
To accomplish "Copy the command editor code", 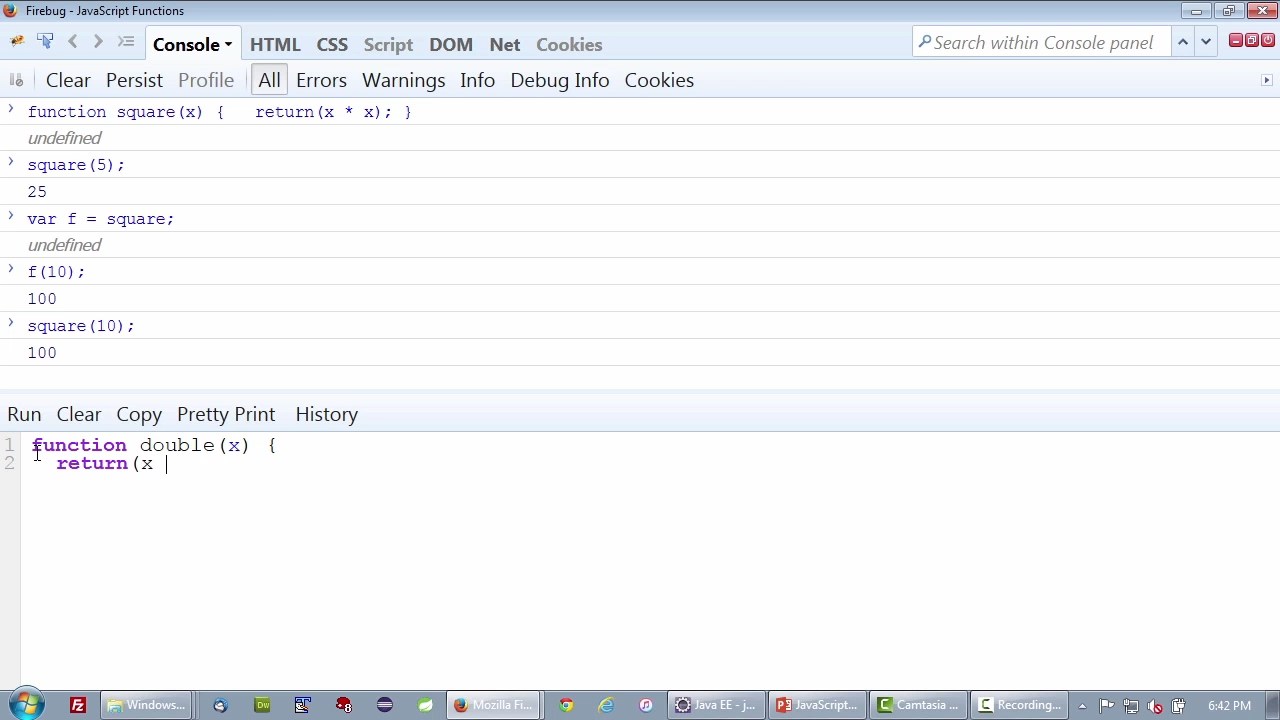I will pyautogui.click(x=139, y=414).
